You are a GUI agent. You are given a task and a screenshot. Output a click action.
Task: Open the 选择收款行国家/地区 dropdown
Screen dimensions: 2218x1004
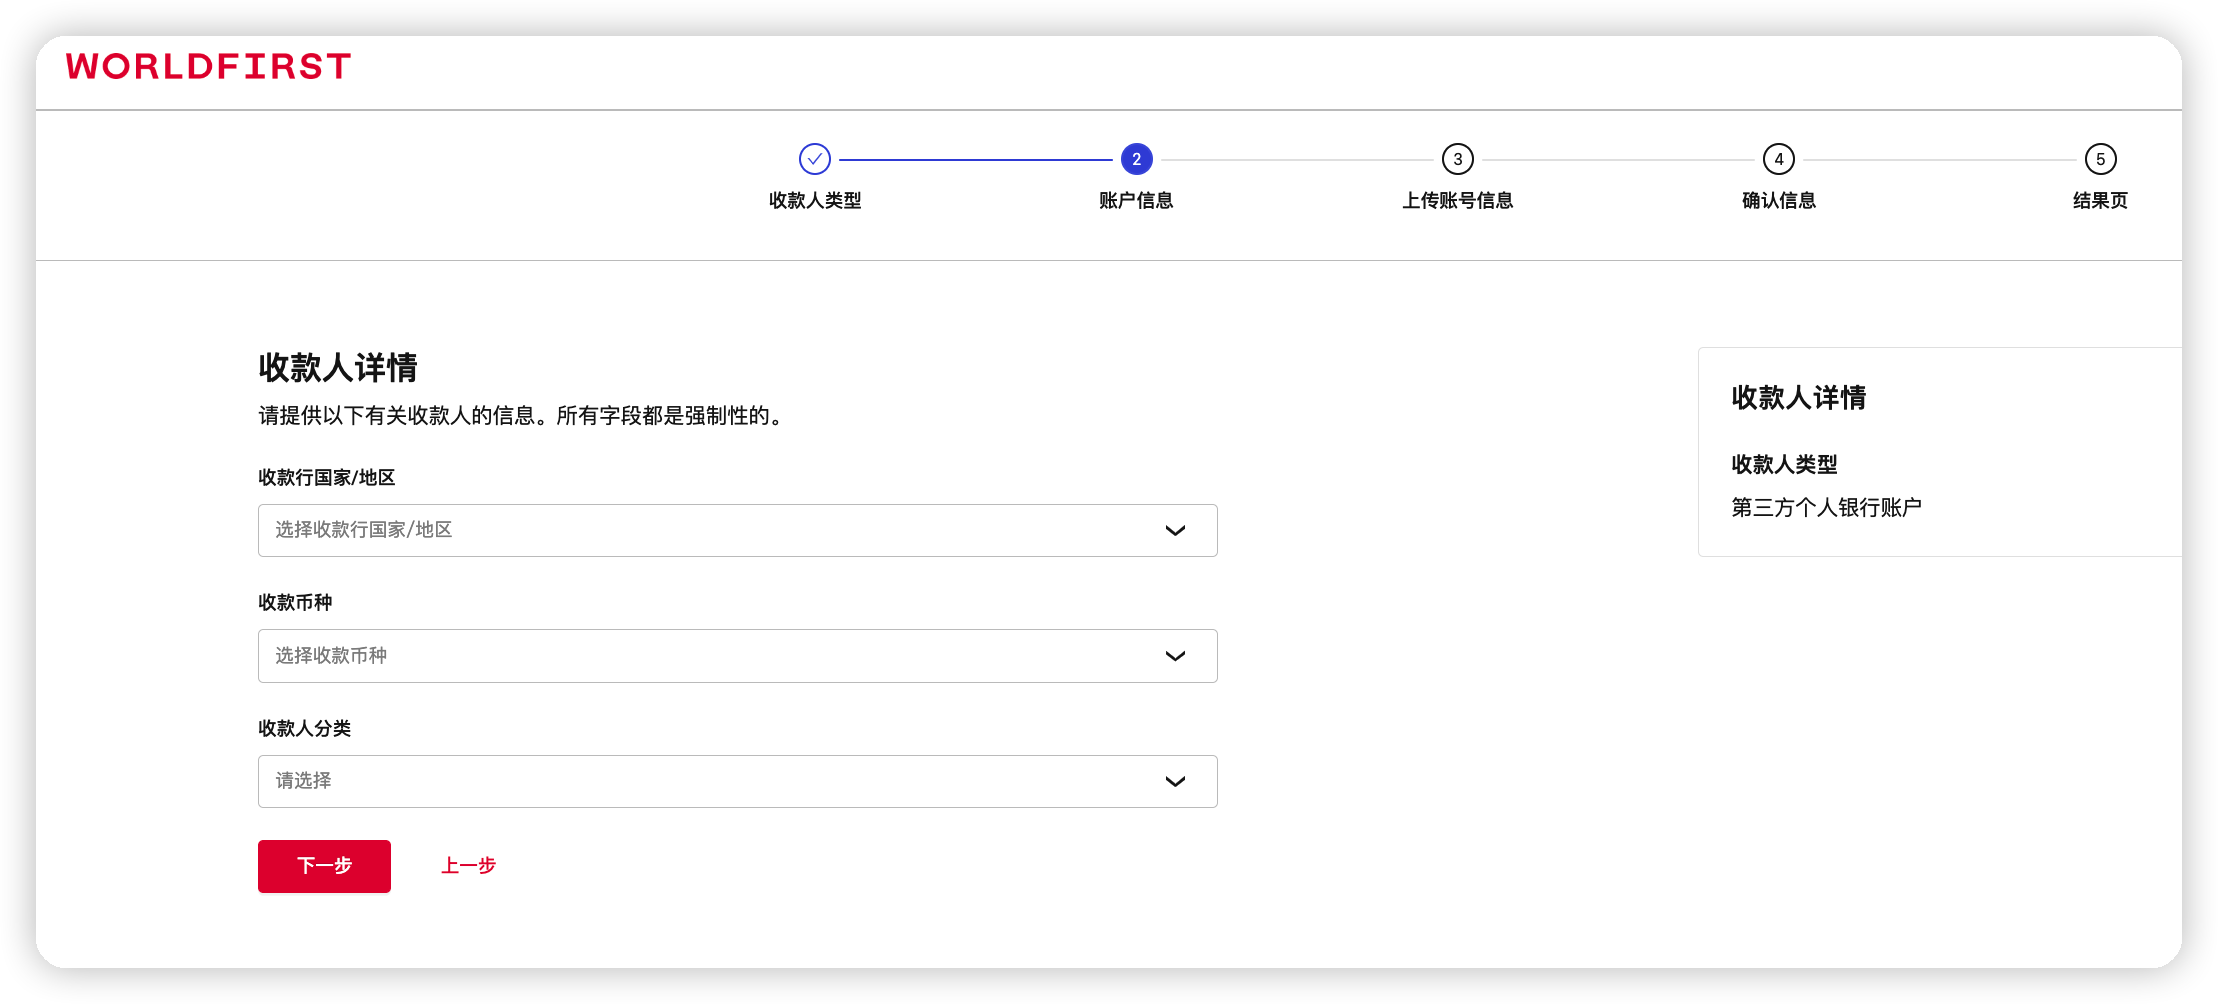700,531
